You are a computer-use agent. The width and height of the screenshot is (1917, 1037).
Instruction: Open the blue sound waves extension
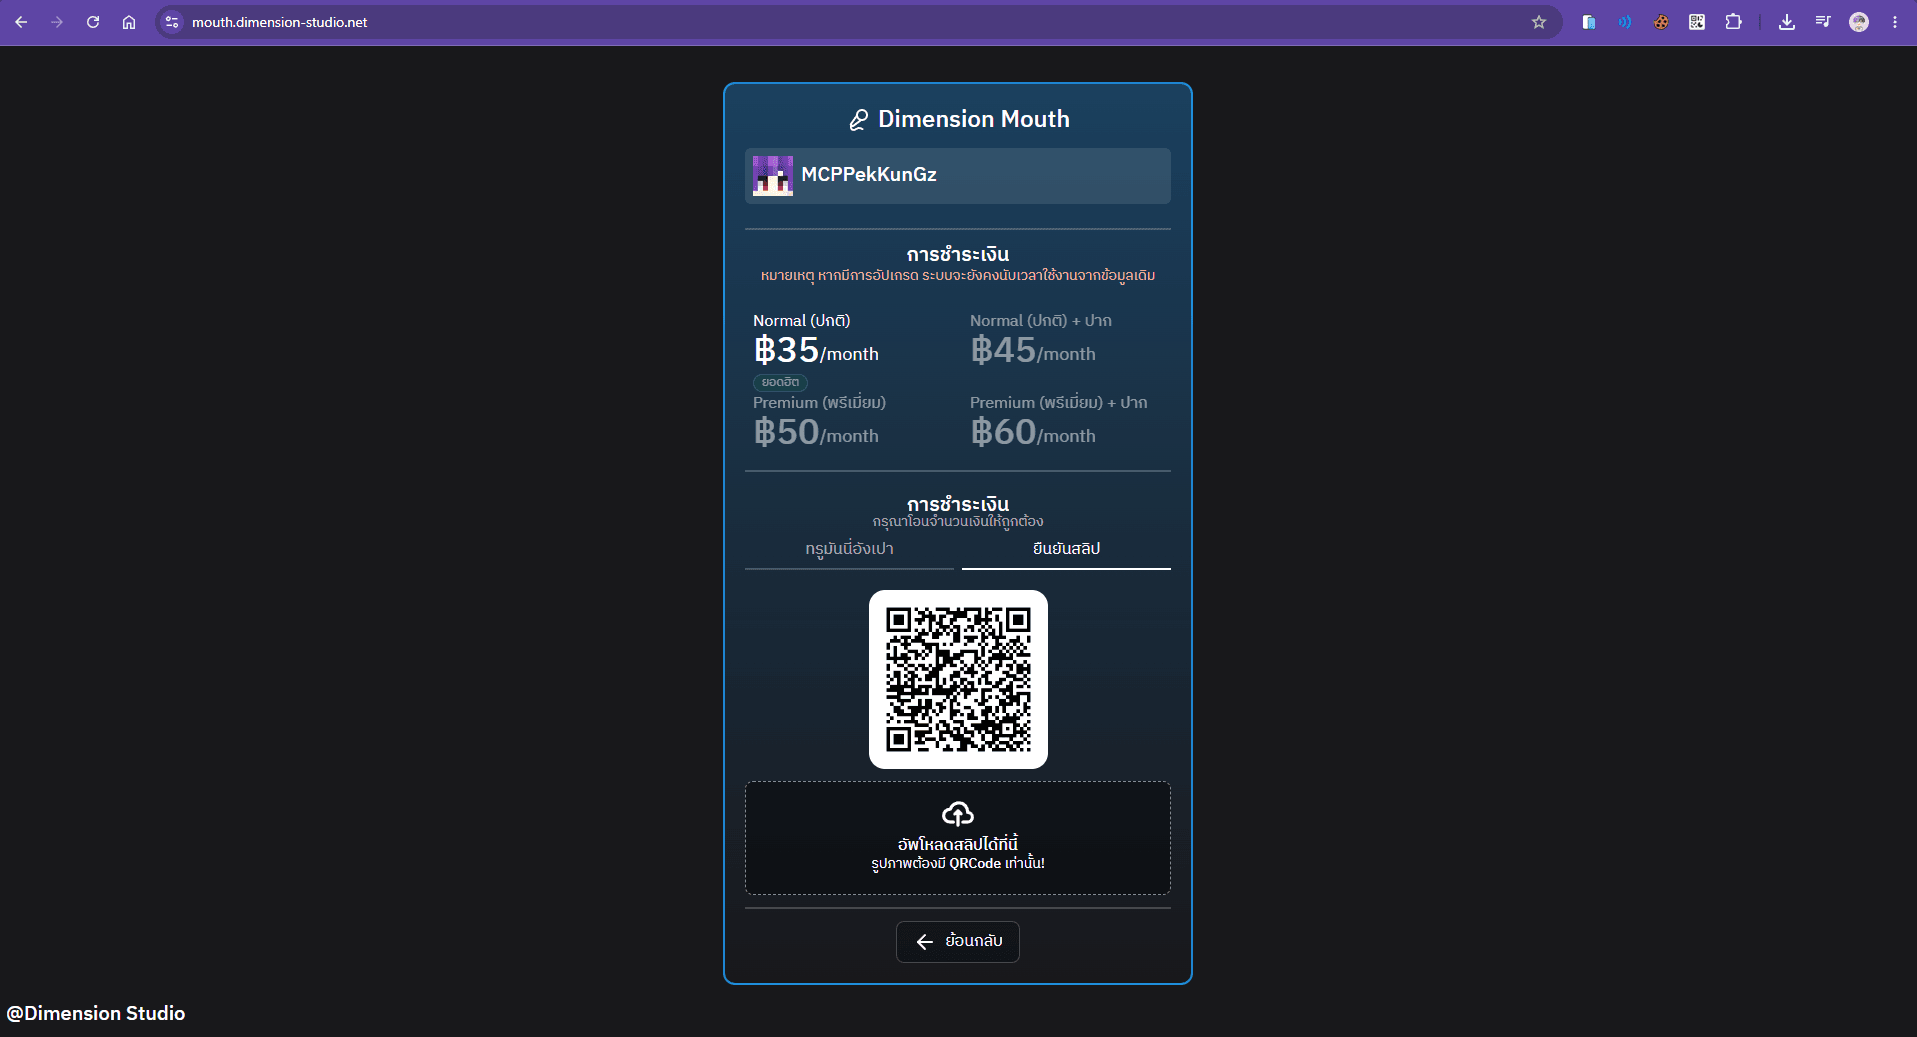1624,22
